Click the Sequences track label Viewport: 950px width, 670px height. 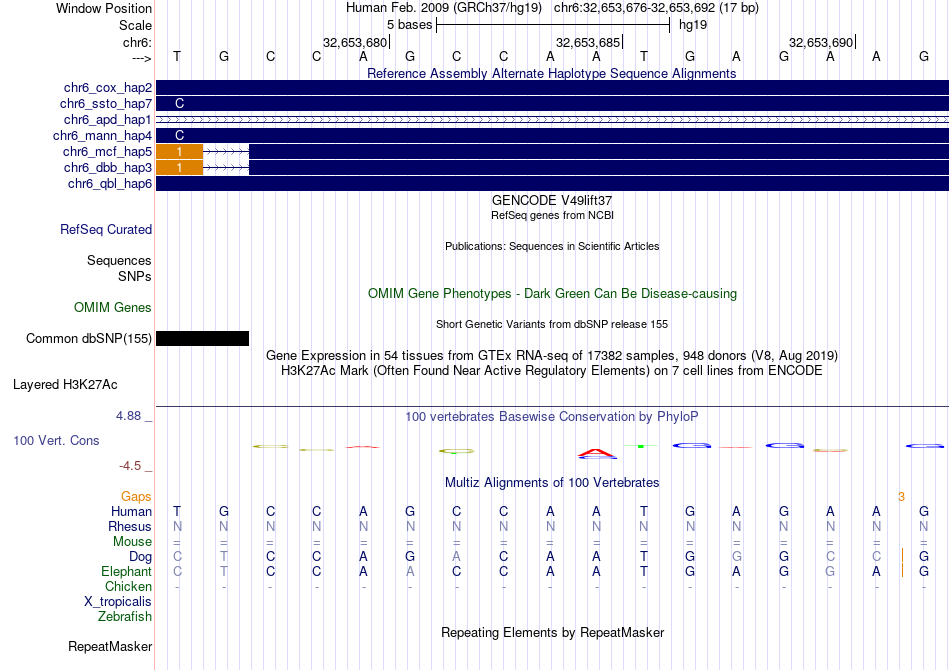coord(119,260)
